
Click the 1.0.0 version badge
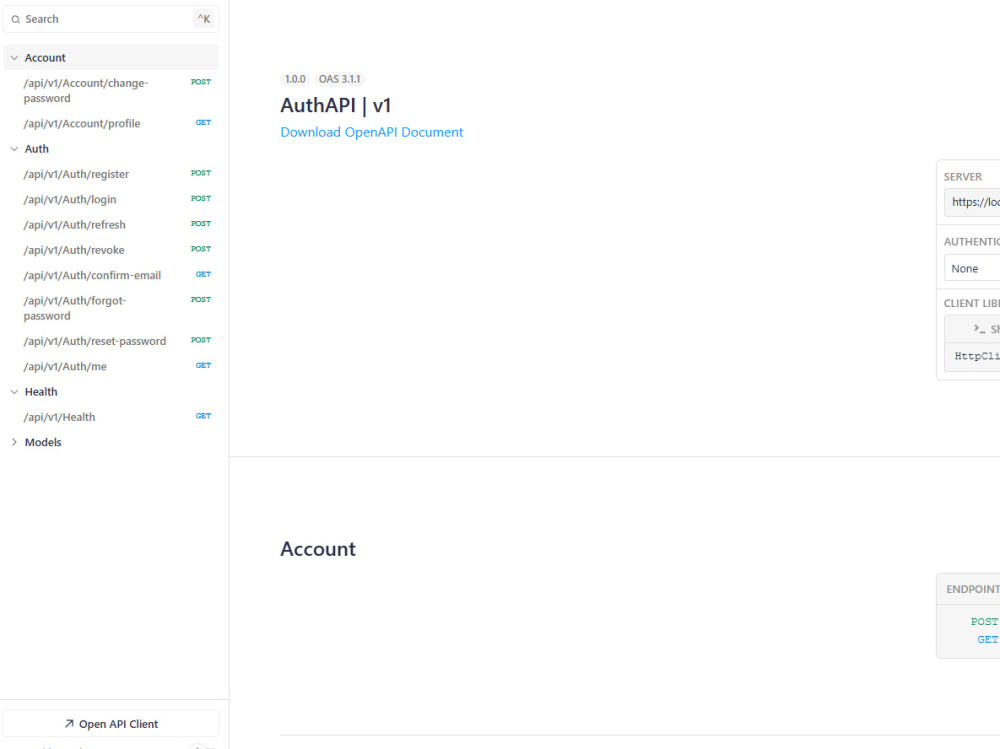[x=295, y=79]
